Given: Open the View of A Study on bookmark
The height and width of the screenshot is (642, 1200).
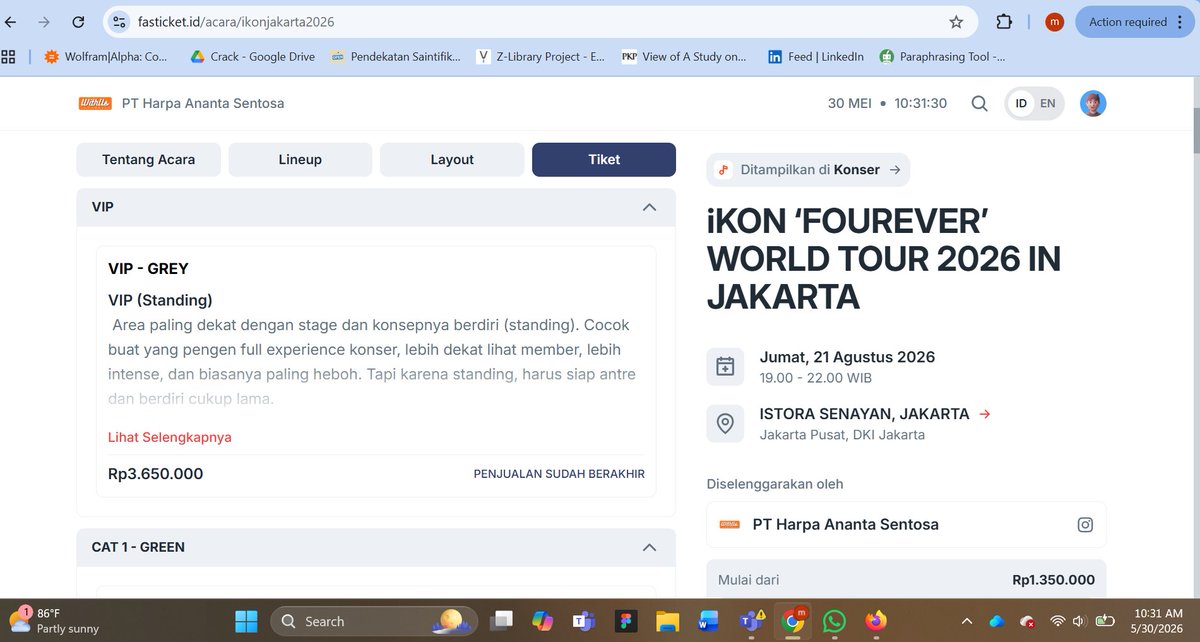Looking at the screenshot, I should coord(684,57).
